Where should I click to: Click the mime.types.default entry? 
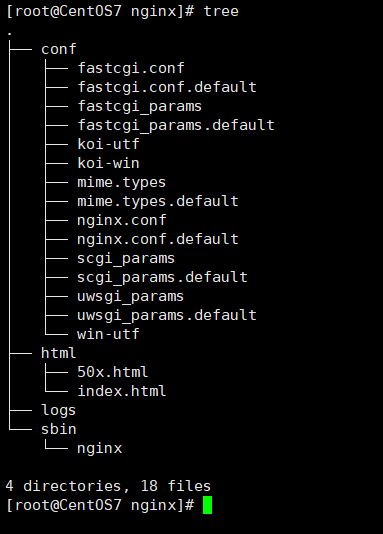tap(158, 202)
